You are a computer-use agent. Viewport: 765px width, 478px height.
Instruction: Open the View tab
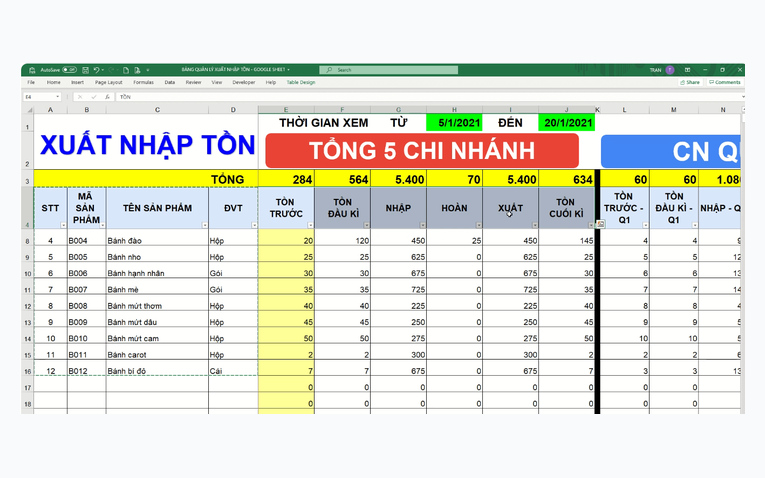click(x=217, y=82)
